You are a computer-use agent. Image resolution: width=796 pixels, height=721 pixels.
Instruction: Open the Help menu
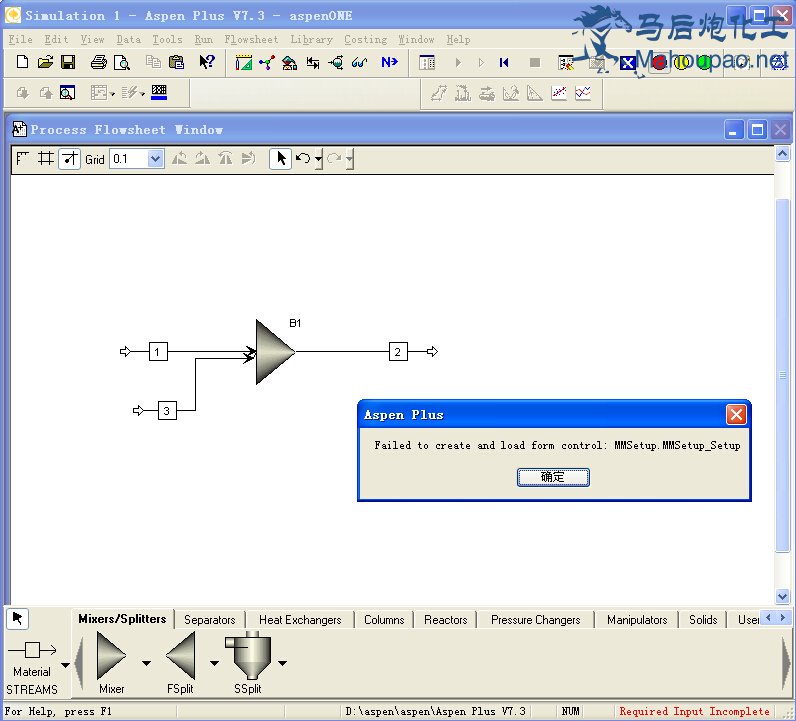pyautogui.click(x=458, y=39)
